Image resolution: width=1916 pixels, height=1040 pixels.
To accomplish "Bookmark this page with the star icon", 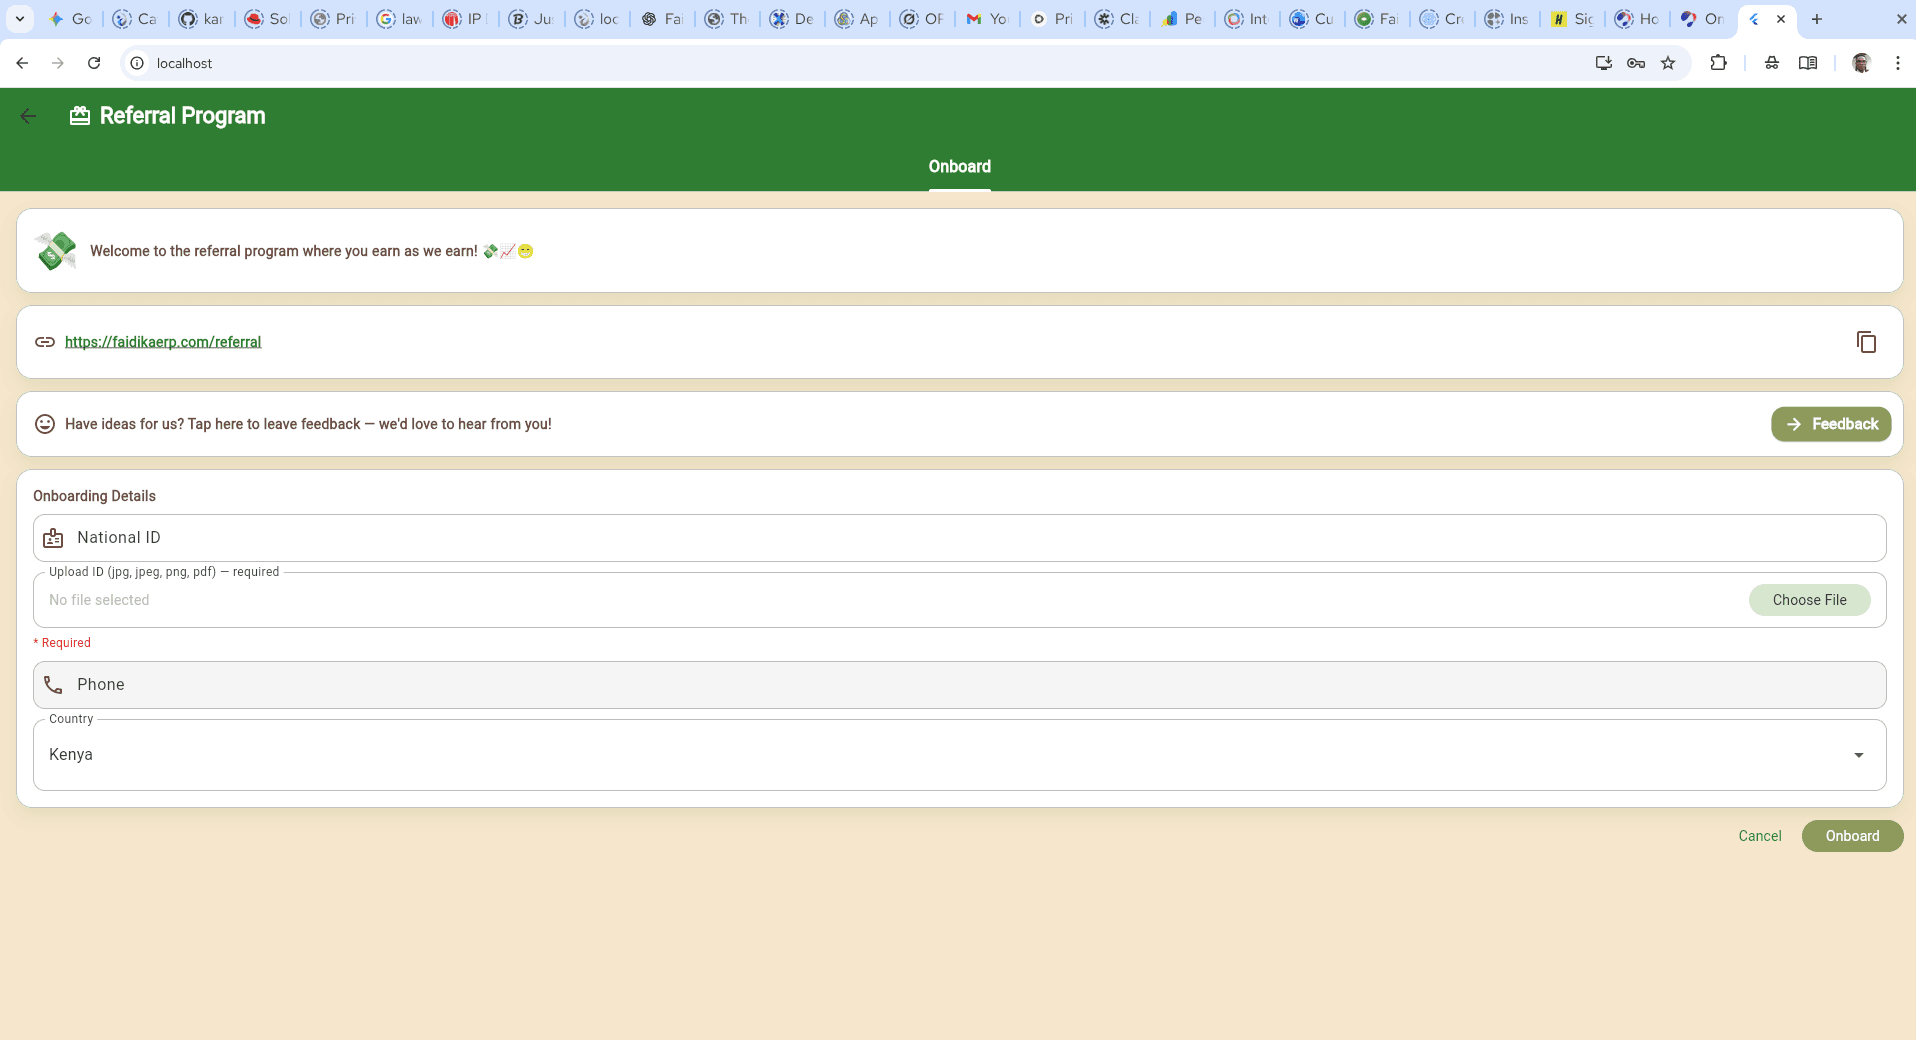I will pos(1668,63).
